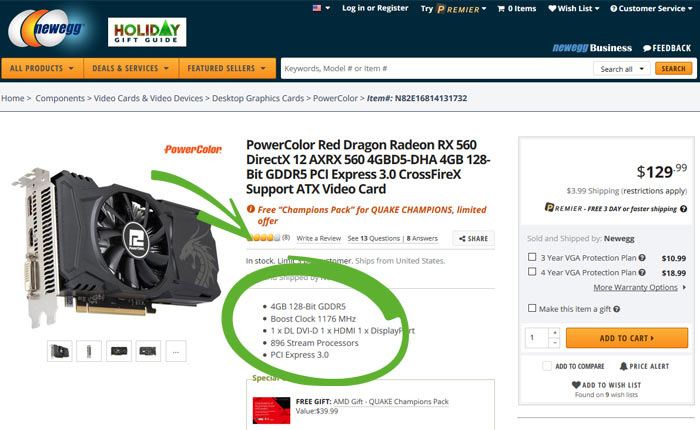Screen dimensions: 700x430
Task: Click the help icon beside Make this item a gift
Action: pos(617,309)
